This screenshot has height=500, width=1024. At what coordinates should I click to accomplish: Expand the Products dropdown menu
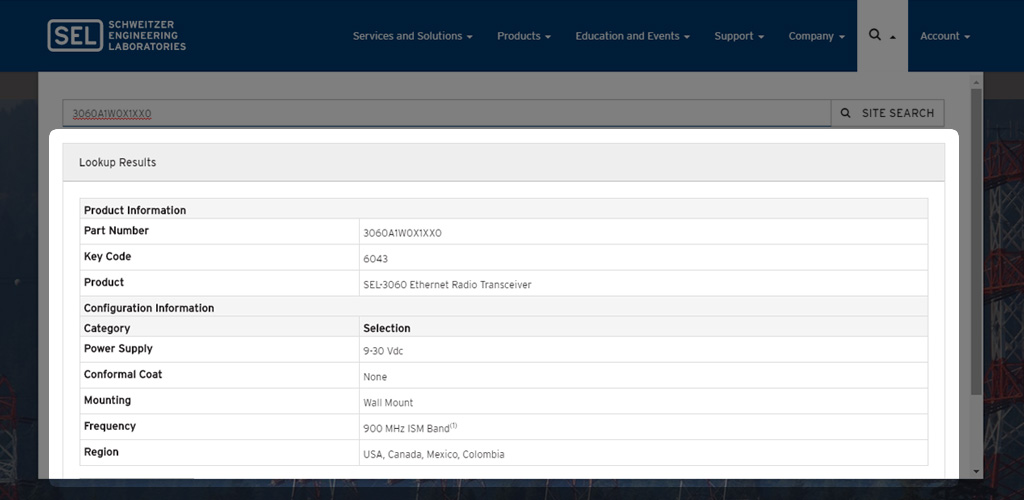pos(524,36)
